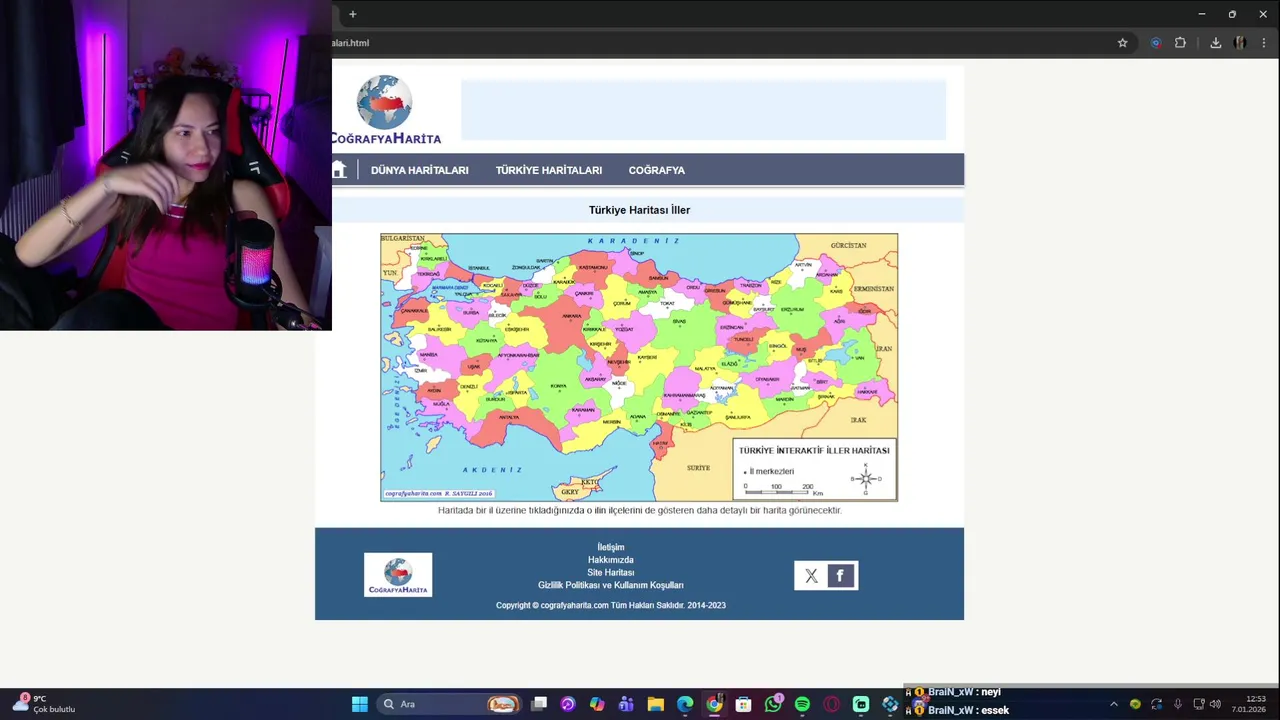Open Microsoft Edge from the taskbar
This screenshot has width=1280, height=720.
pos(685,704)
